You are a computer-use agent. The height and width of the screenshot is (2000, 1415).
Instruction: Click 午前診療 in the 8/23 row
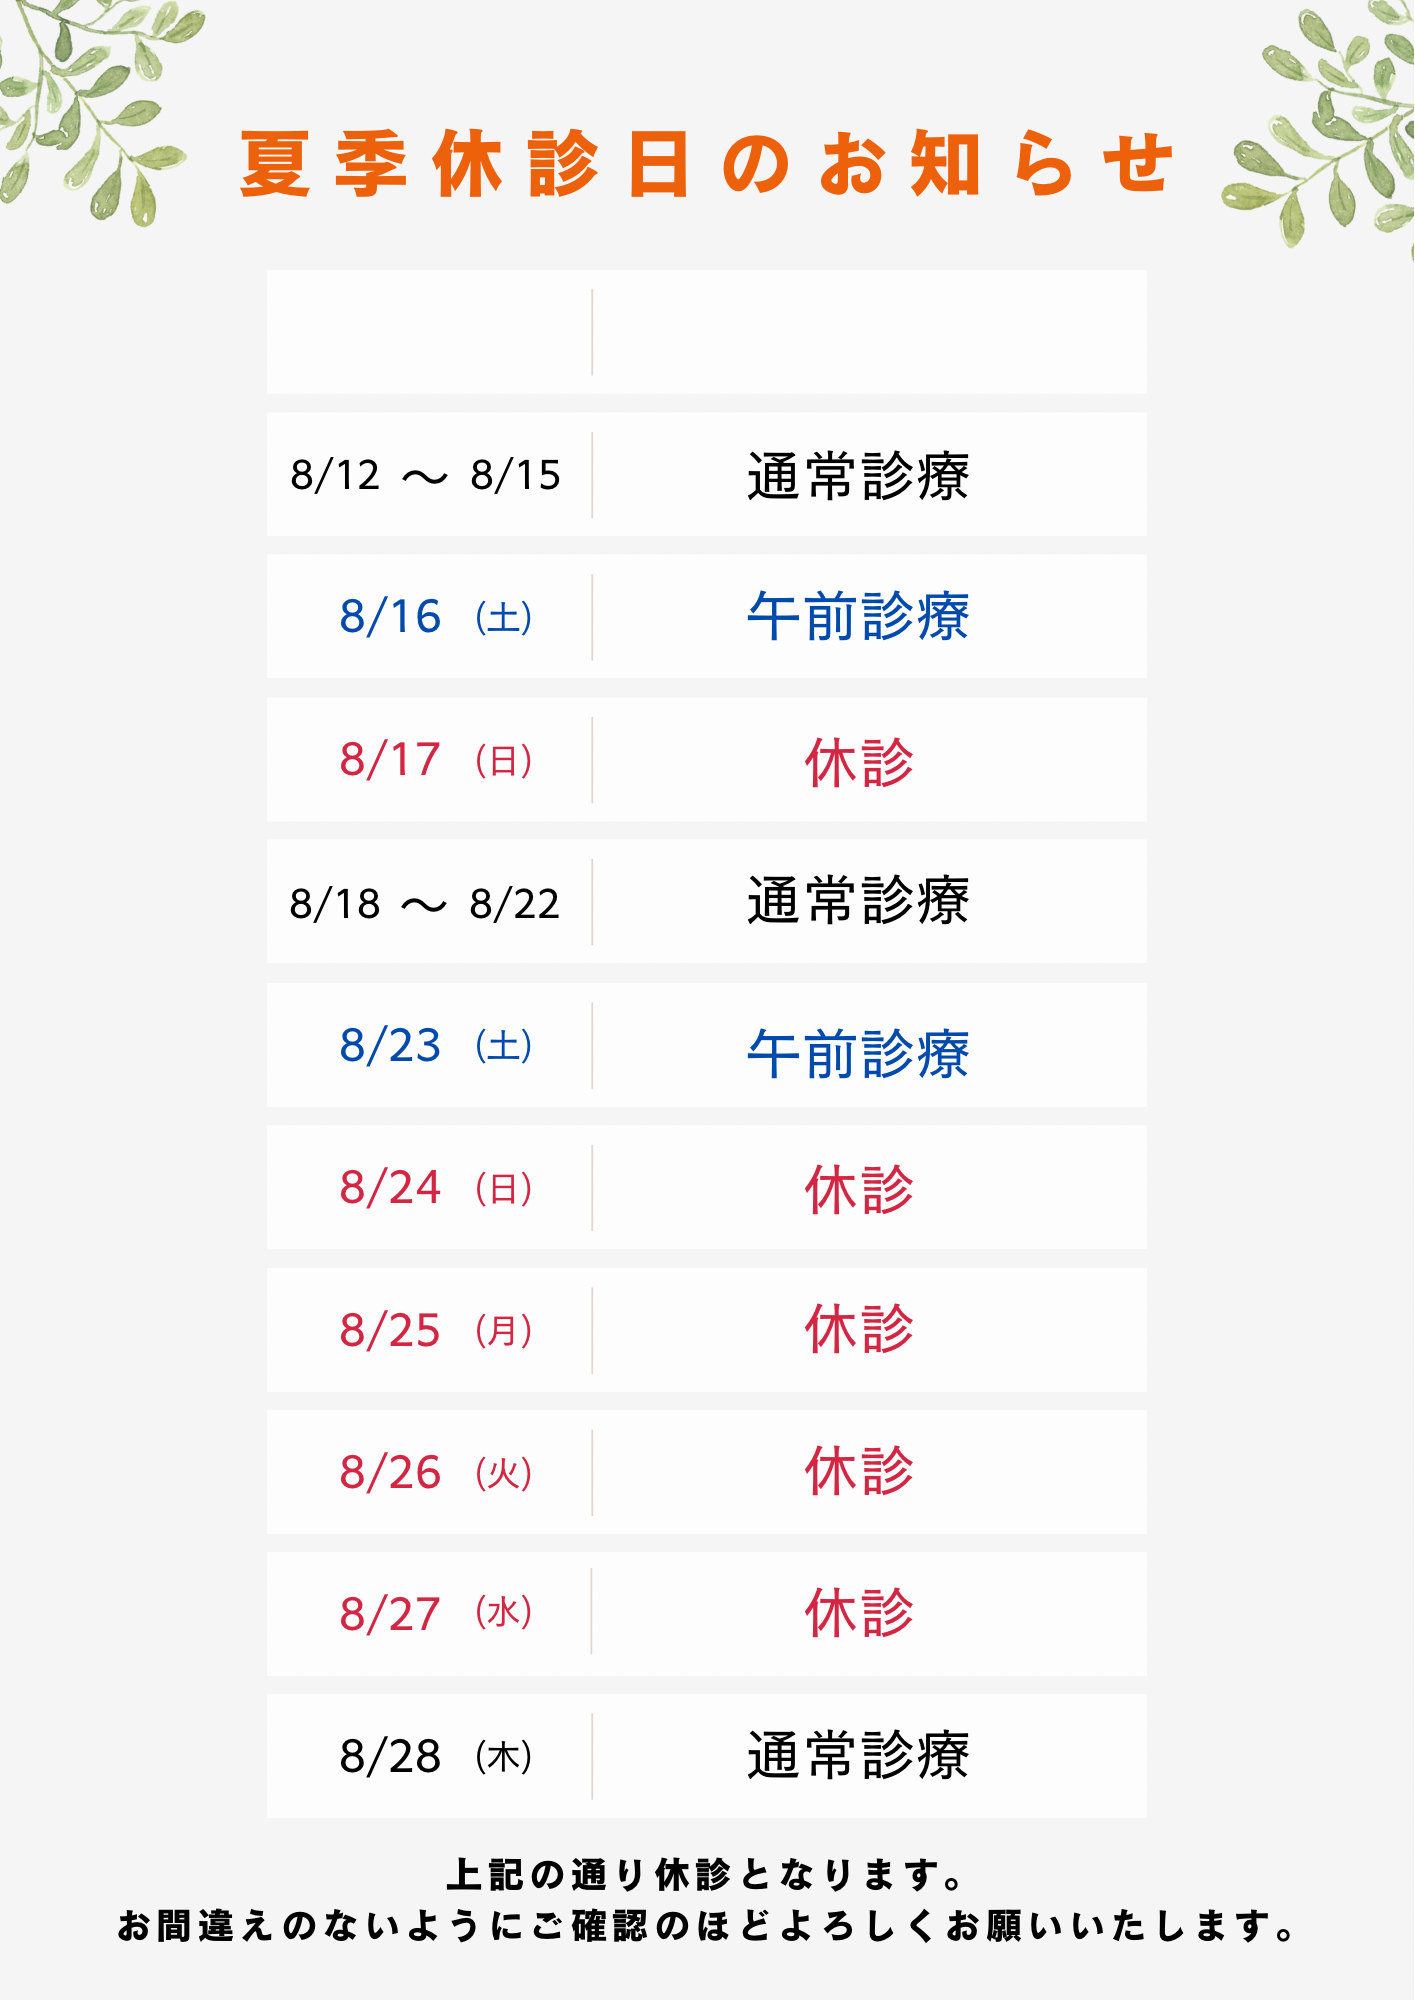[x=858, y=1054]
